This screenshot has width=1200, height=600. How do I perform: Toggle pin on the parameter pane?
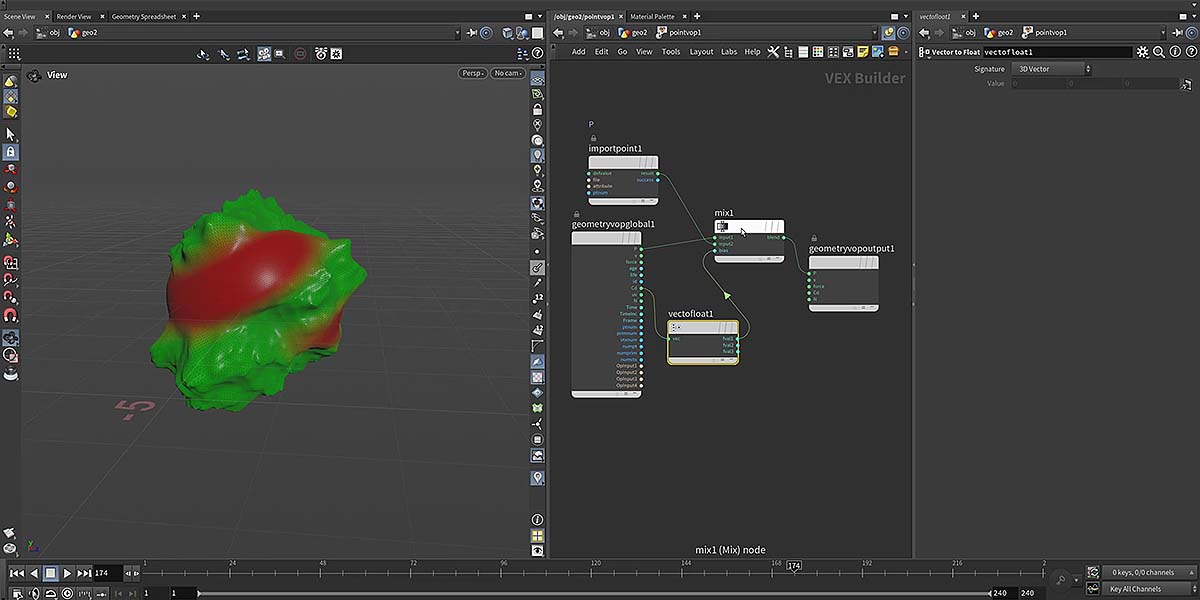[1177, 33]
